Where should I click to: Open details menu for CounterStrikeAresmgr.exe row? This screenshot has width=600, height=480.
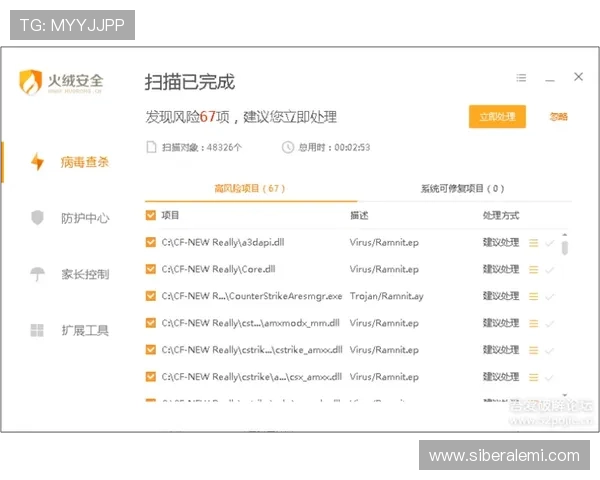(533, 296)
